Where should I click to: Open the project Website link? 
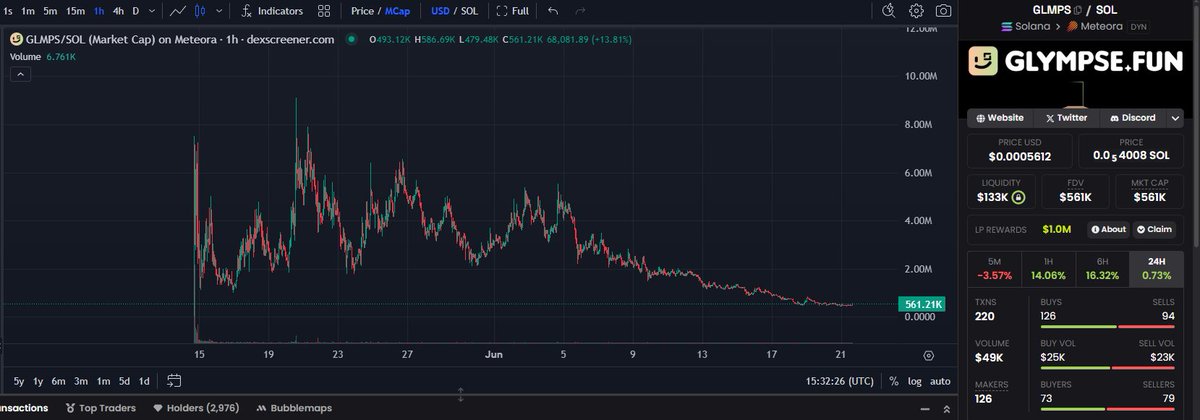1000,118
